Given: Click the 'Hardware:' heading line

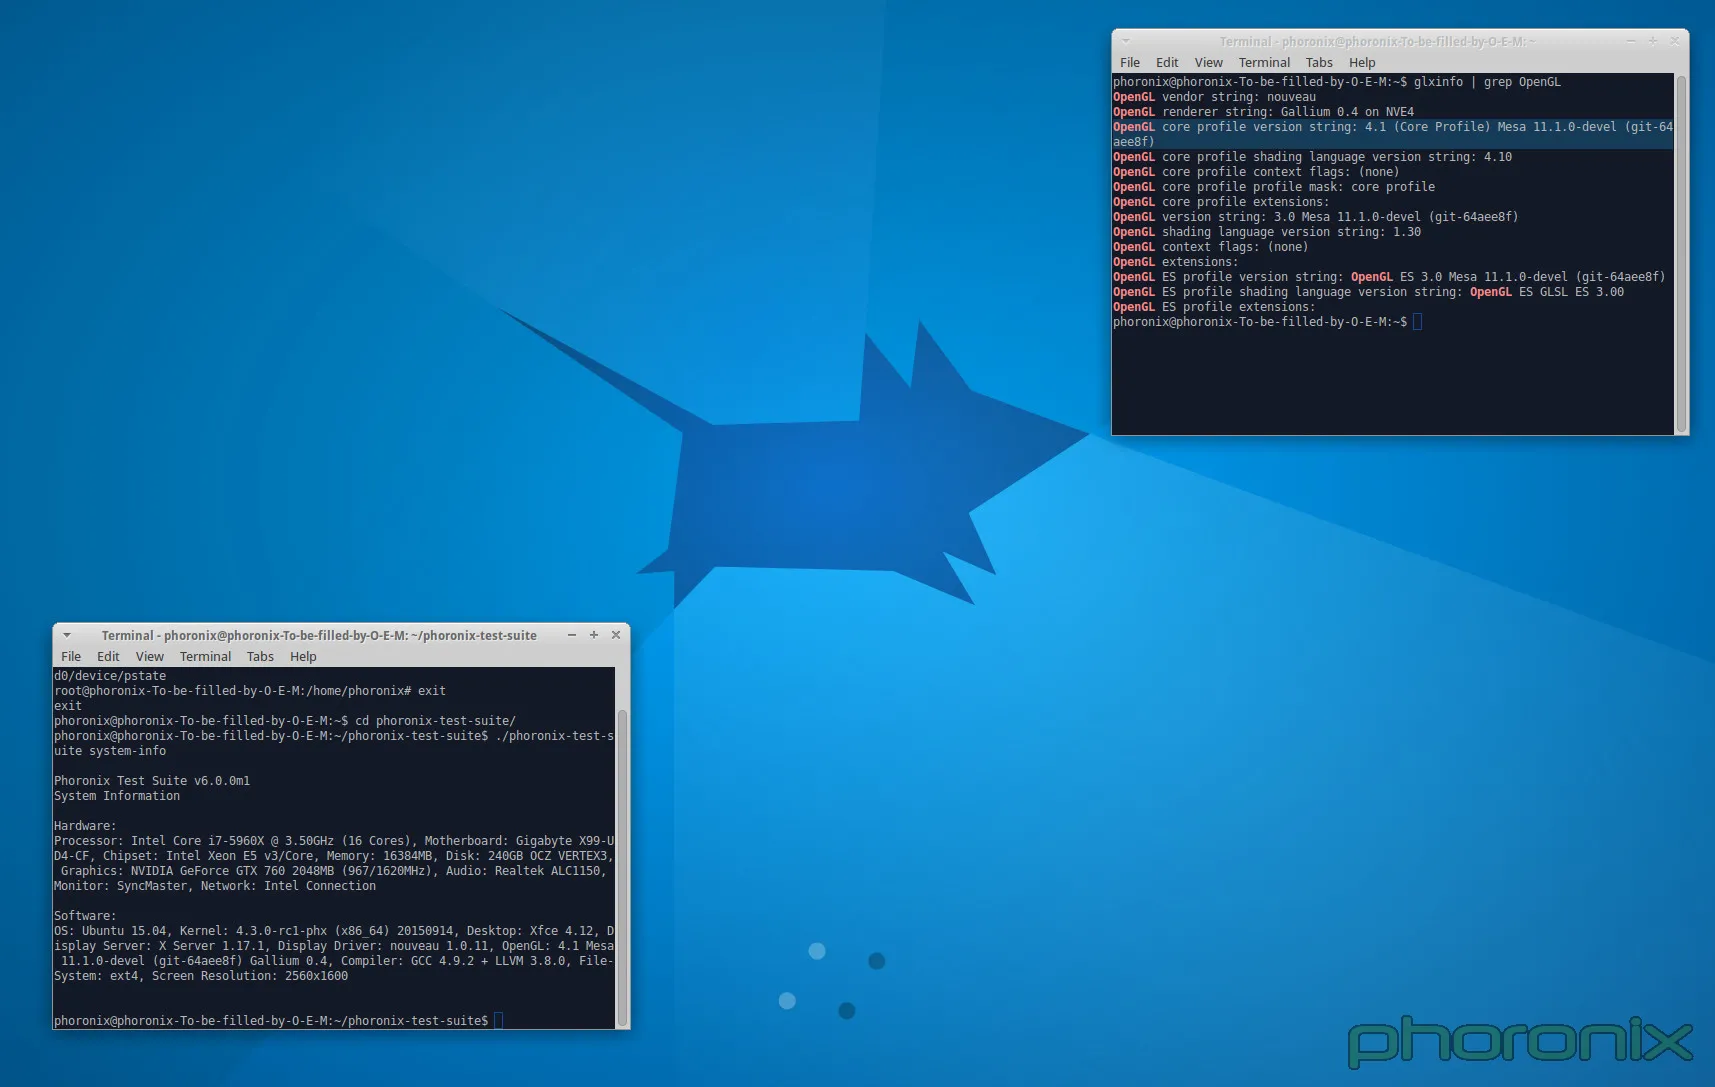Looking at the screenshot, I should pyautogui.click(x=85, y=826).
